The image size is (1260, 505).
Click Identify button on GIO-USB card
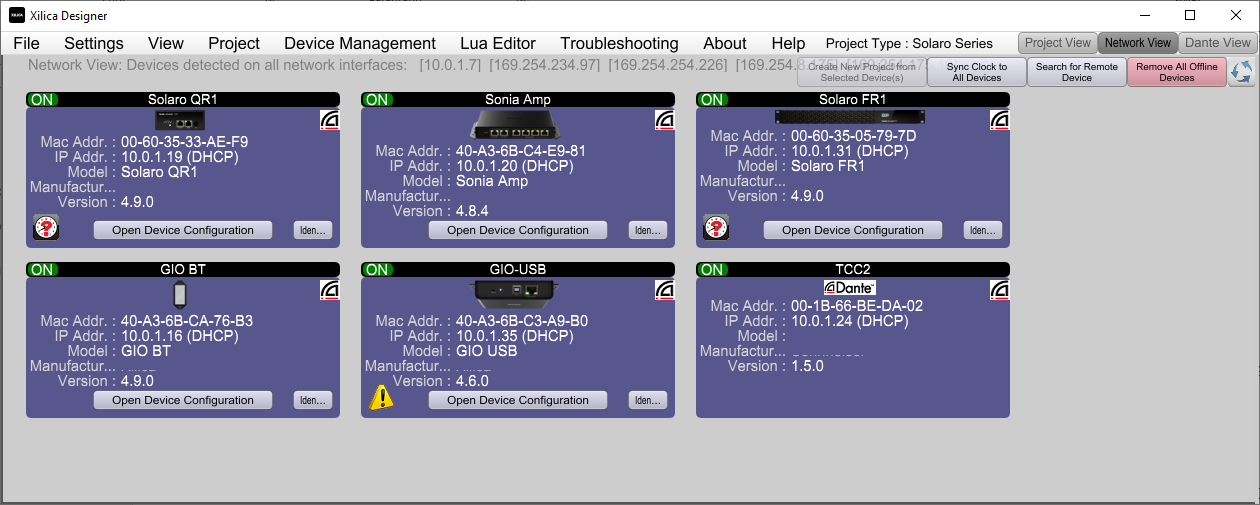click(x=648, y=400)
